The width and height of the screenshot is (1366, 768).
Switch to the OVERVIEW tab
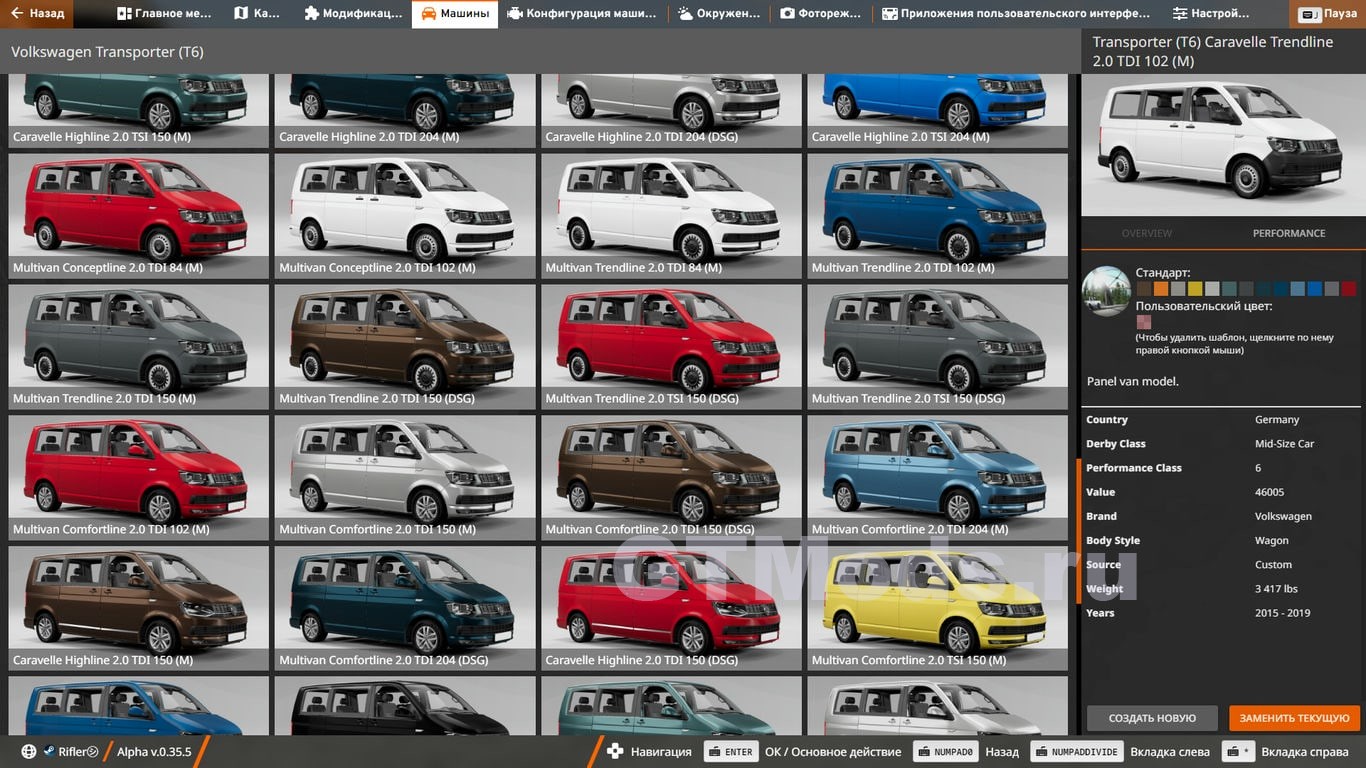(x=1147, y=233)
